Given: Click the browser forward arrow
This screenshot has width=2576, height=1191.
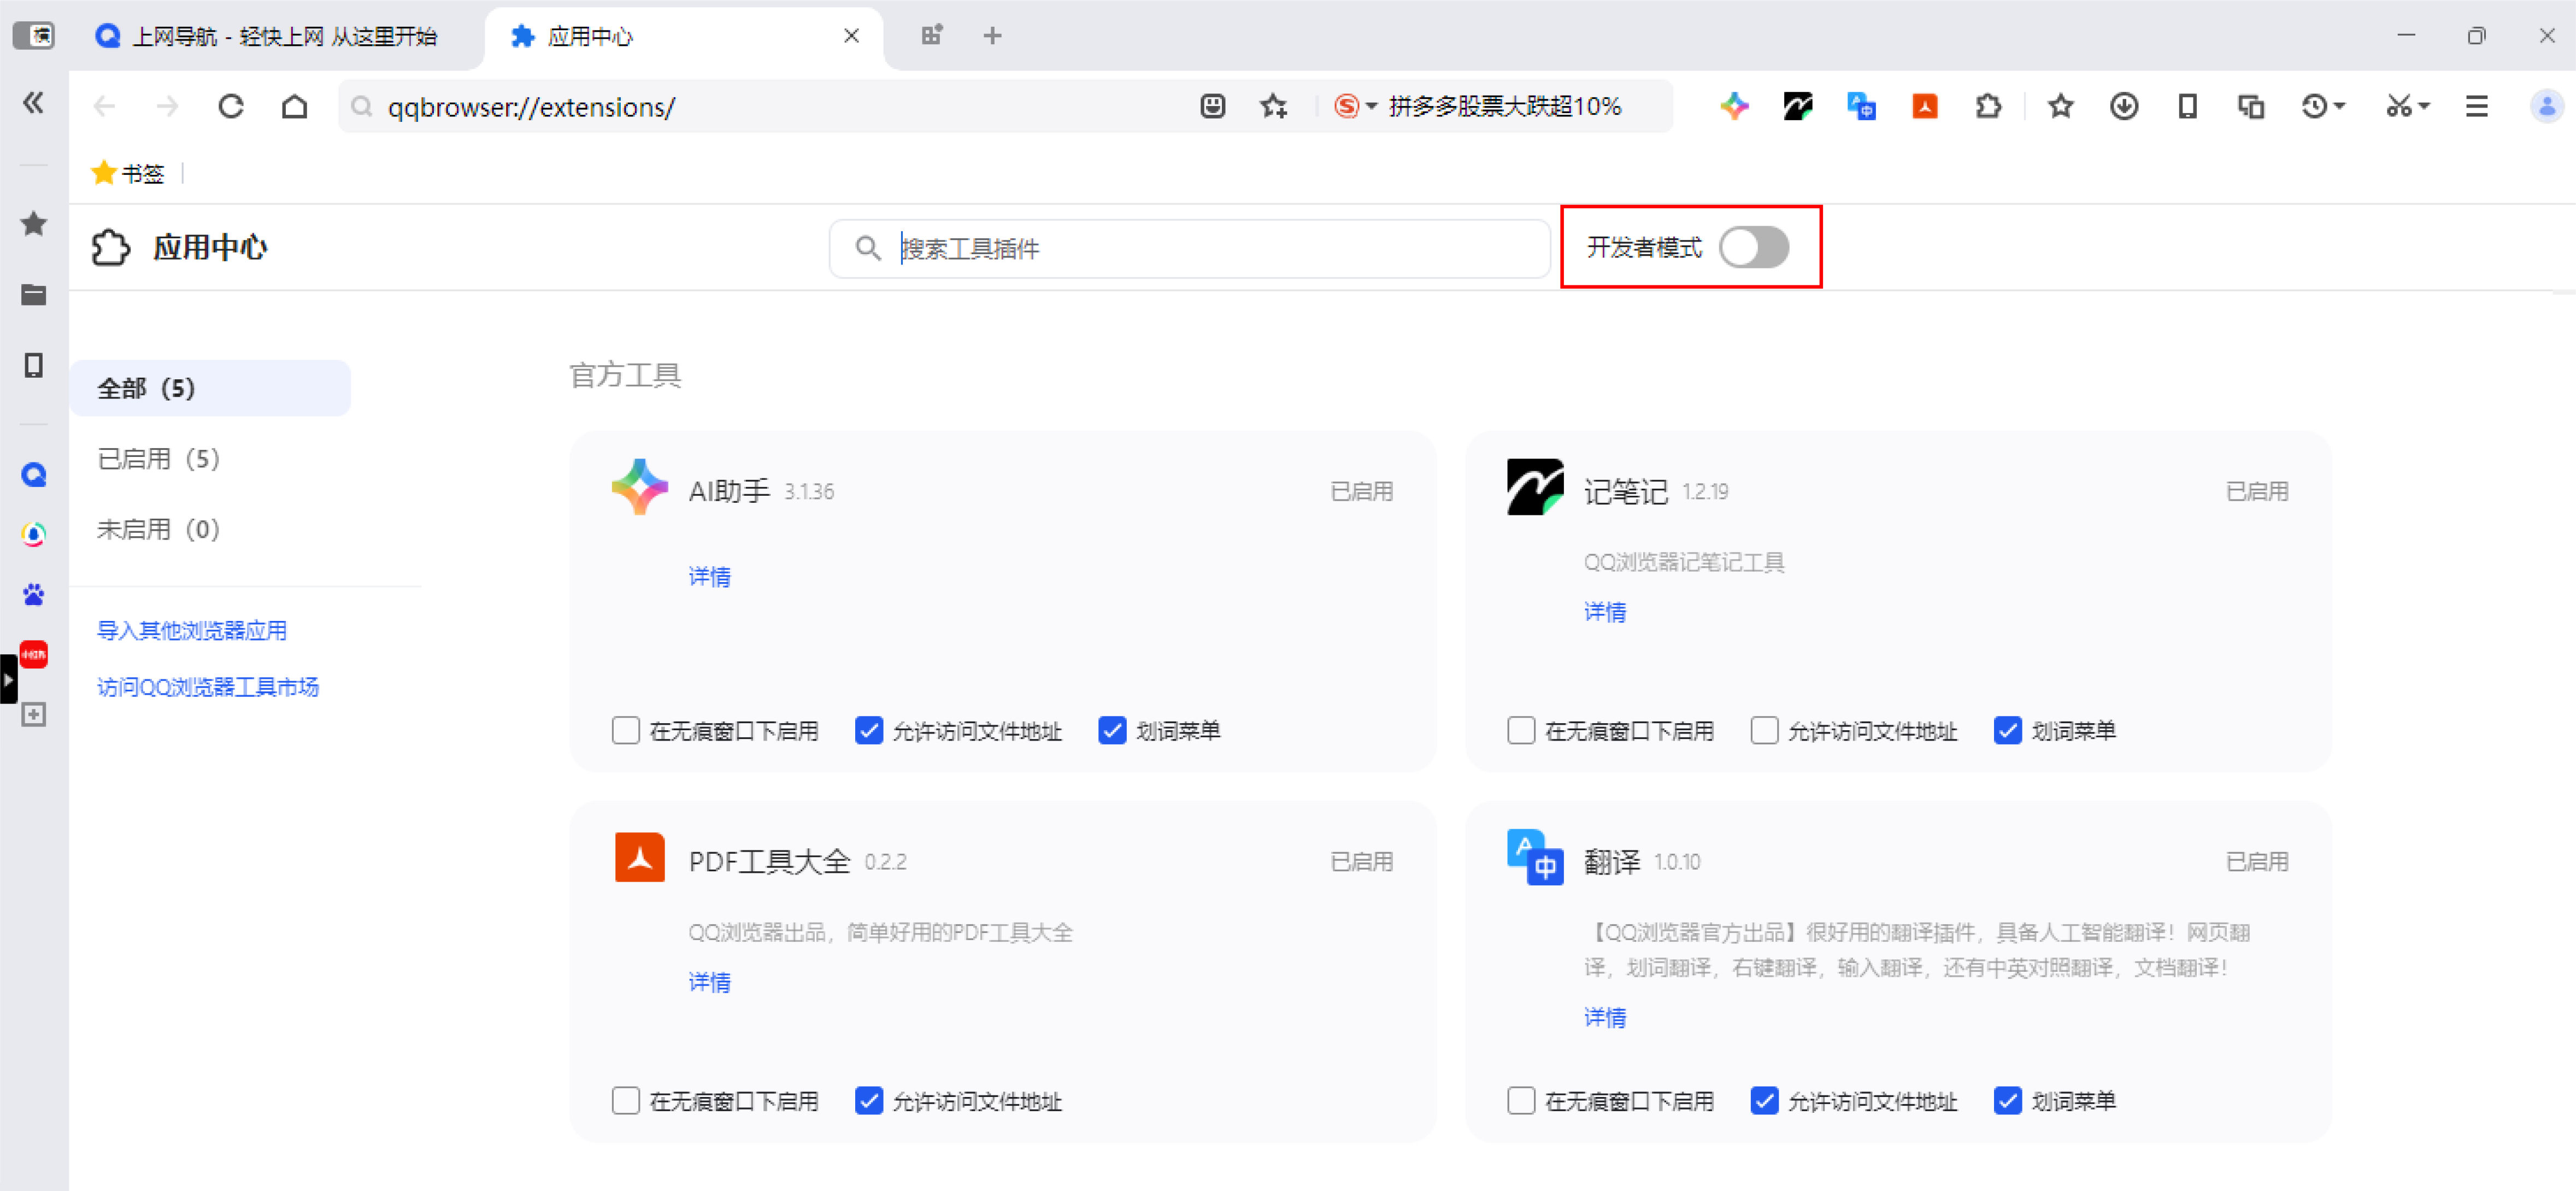Looking at the screenshot, I should 167,106.
